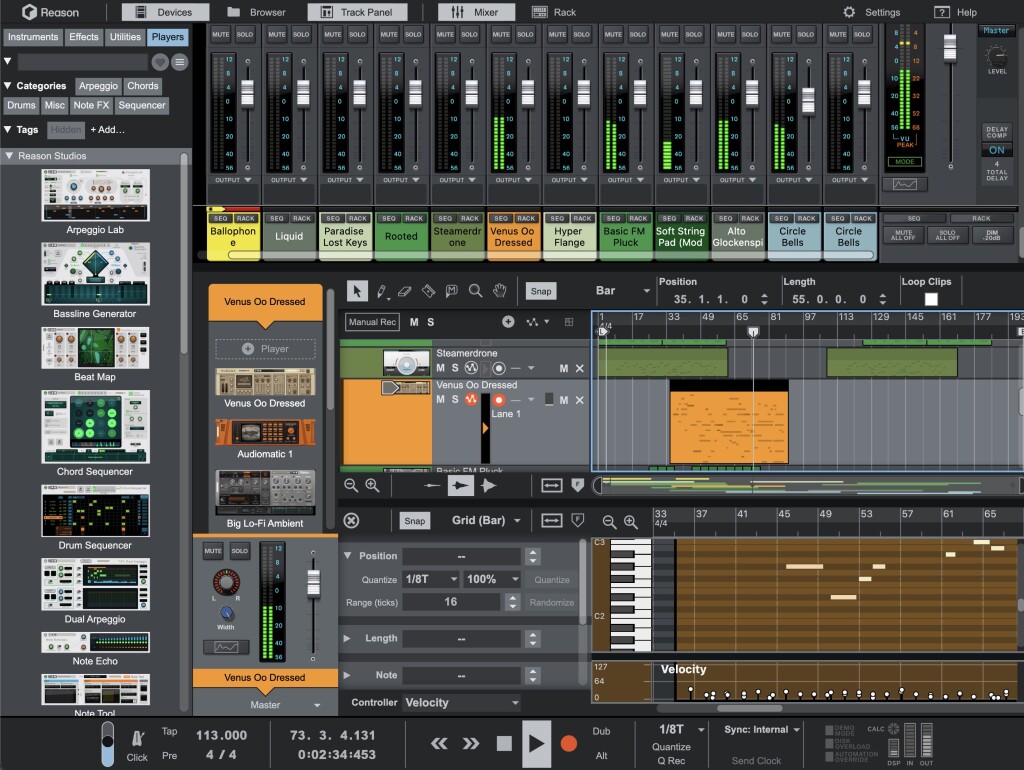Click the Venus Oo Dressed pan knob
This screenshot has height=770, width=1024.
pyautogui.click(x=226, y=581)
